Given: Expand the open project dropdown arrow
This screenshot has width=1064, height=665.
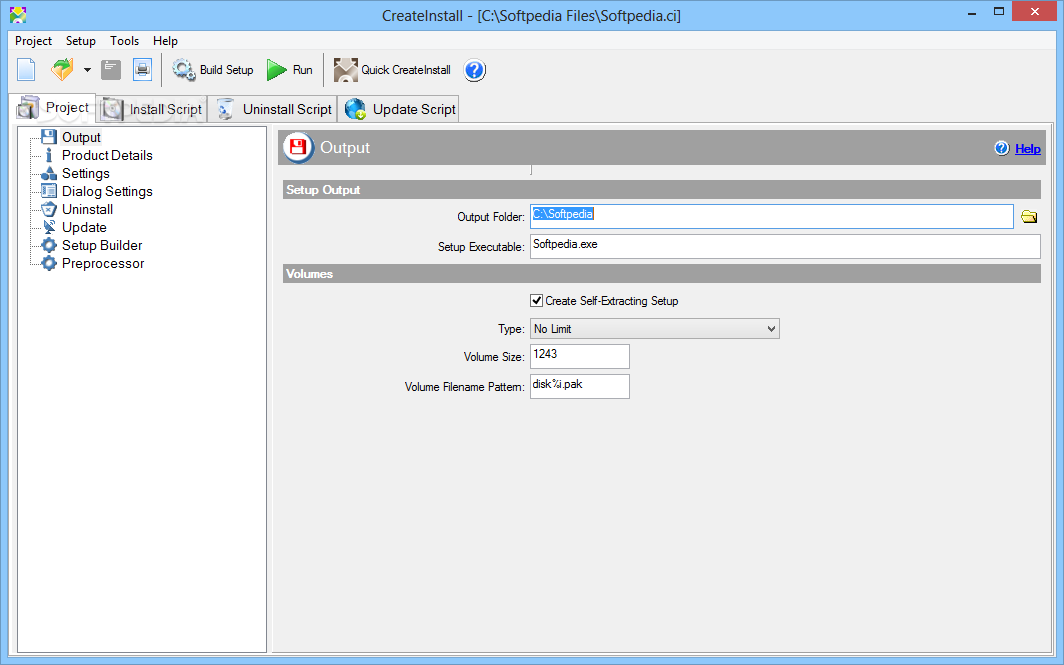Looking at the screenshot, I should (87, 70).
